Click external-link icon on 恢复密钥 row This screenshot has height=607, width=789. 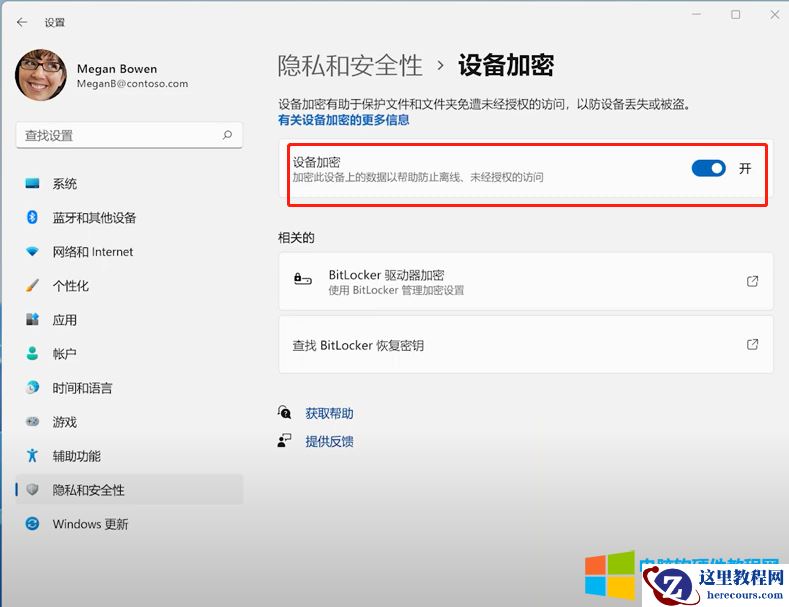752,344
